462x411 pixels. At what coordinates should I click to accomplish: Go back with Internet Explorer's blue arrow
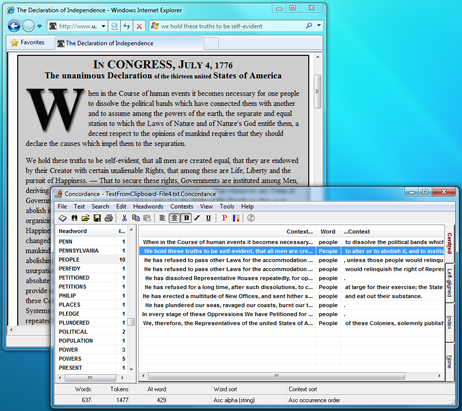(14, 26)
